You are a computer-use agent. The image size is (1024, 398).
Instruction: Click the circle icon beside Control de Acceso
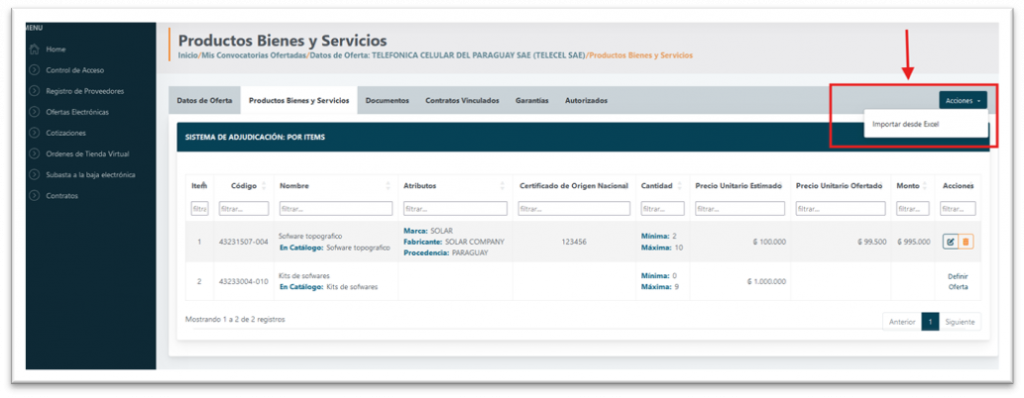coord(35,70)
